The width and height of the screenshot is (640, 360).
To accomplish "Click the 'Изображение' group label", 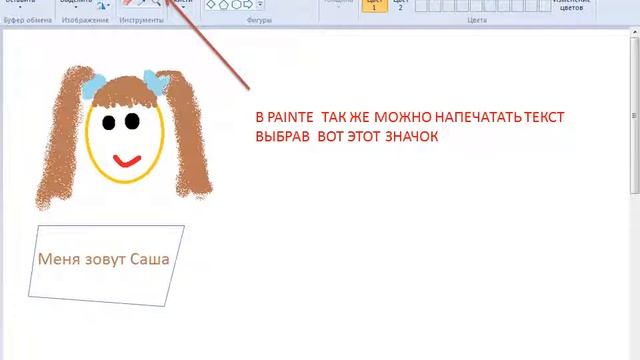I will 85,20.
